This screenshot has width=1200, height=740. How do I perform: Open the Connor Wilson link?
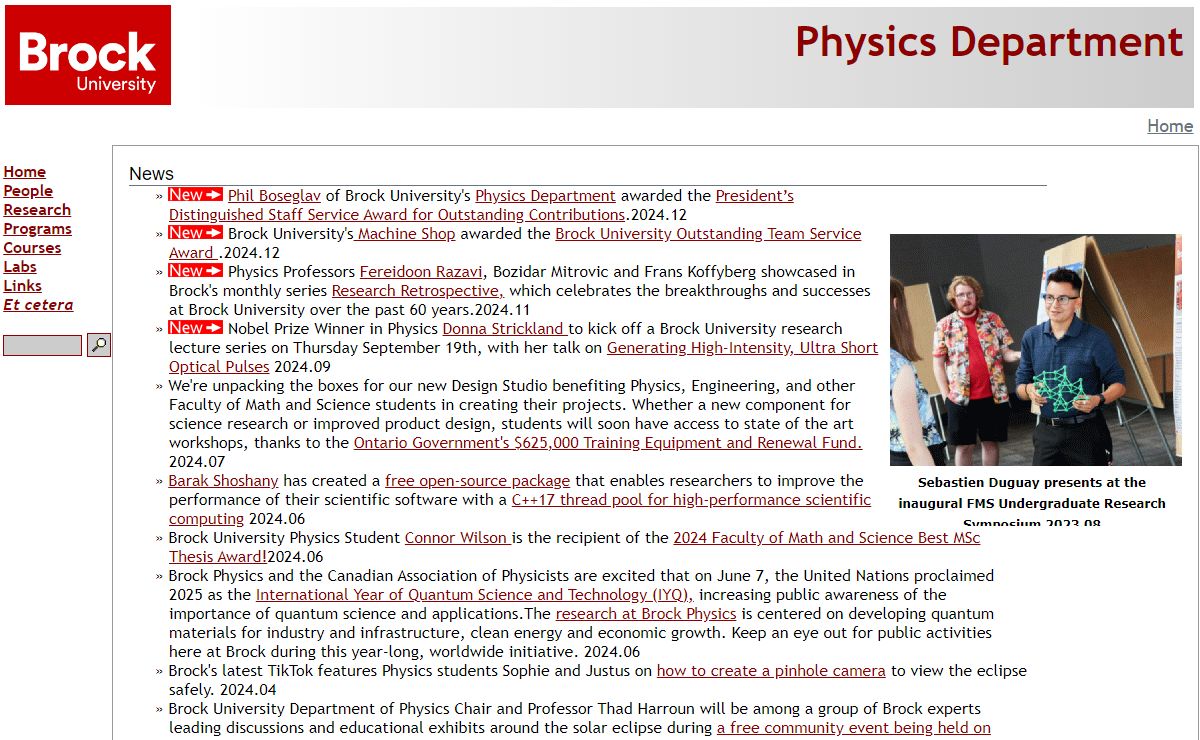[458, 538]
